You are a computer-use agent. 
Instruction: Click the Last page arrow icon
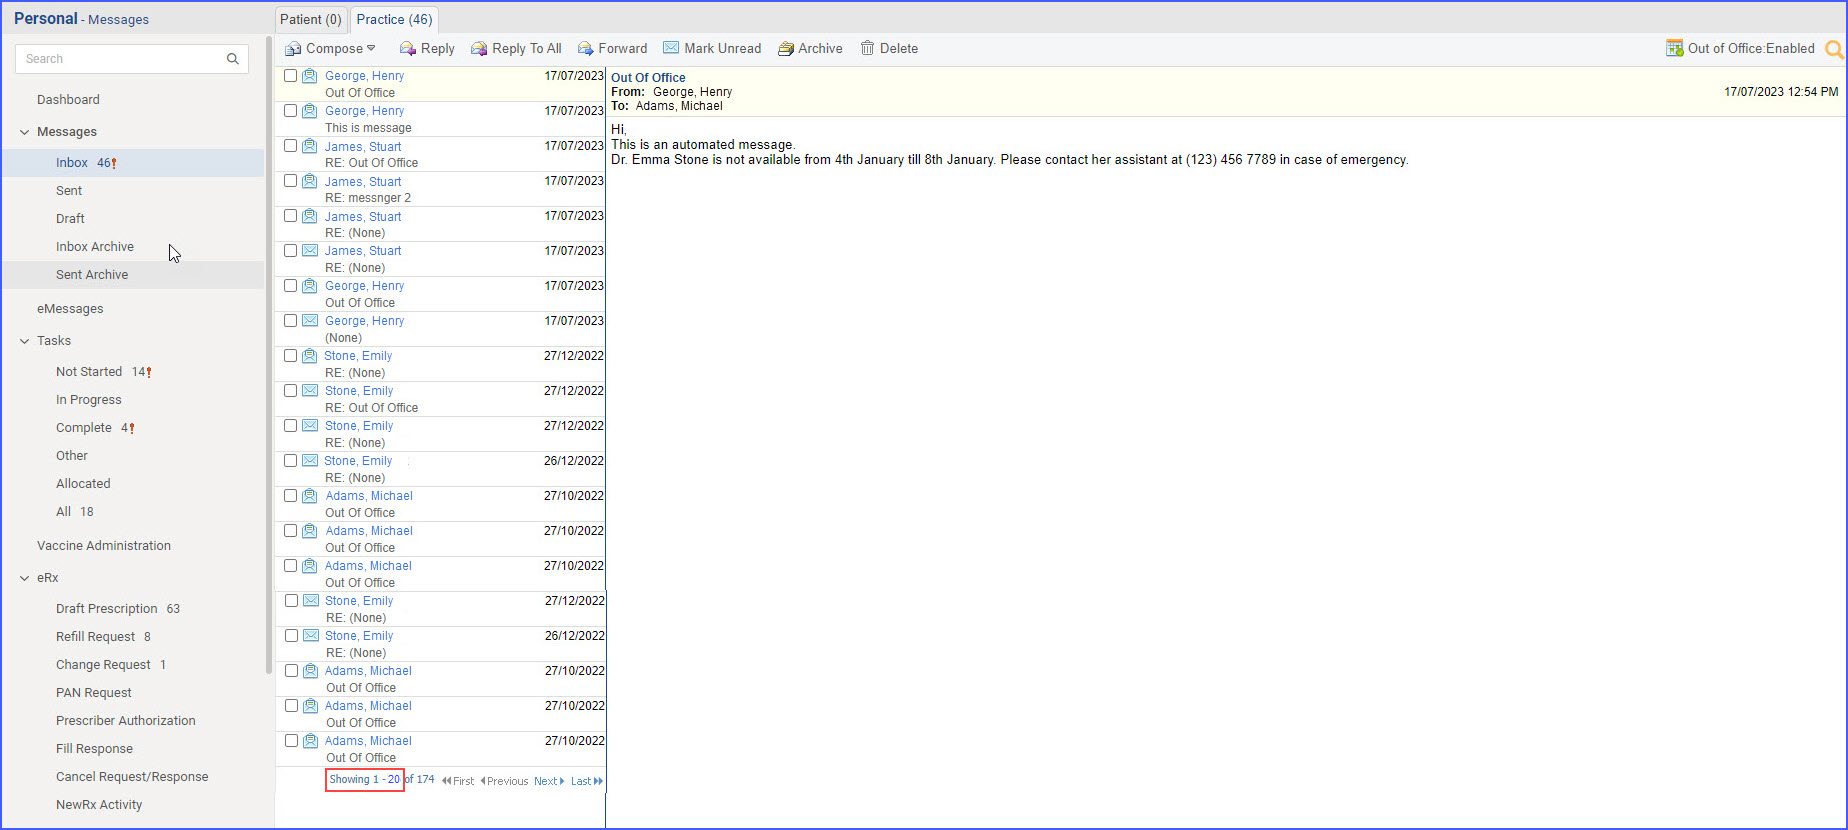pos(598,781)
